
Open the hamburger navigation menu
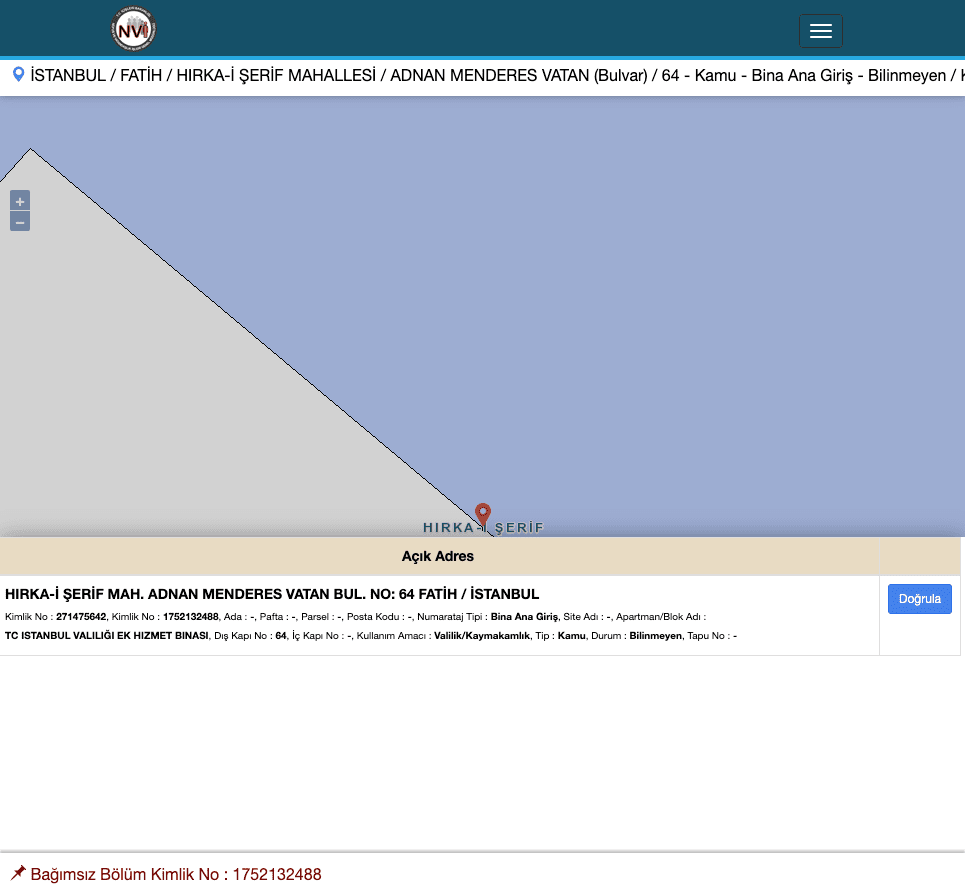[821, 30]
